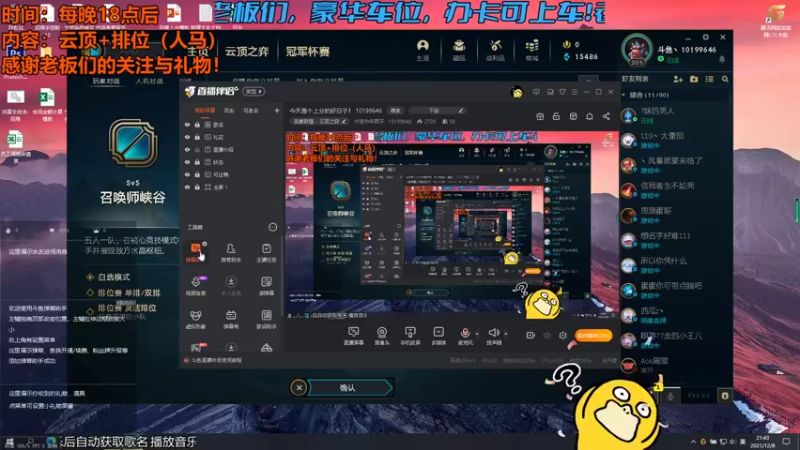
Task: Open the 类型 pill beside the 直播伴侣 logo
Action: click(254, 92)
